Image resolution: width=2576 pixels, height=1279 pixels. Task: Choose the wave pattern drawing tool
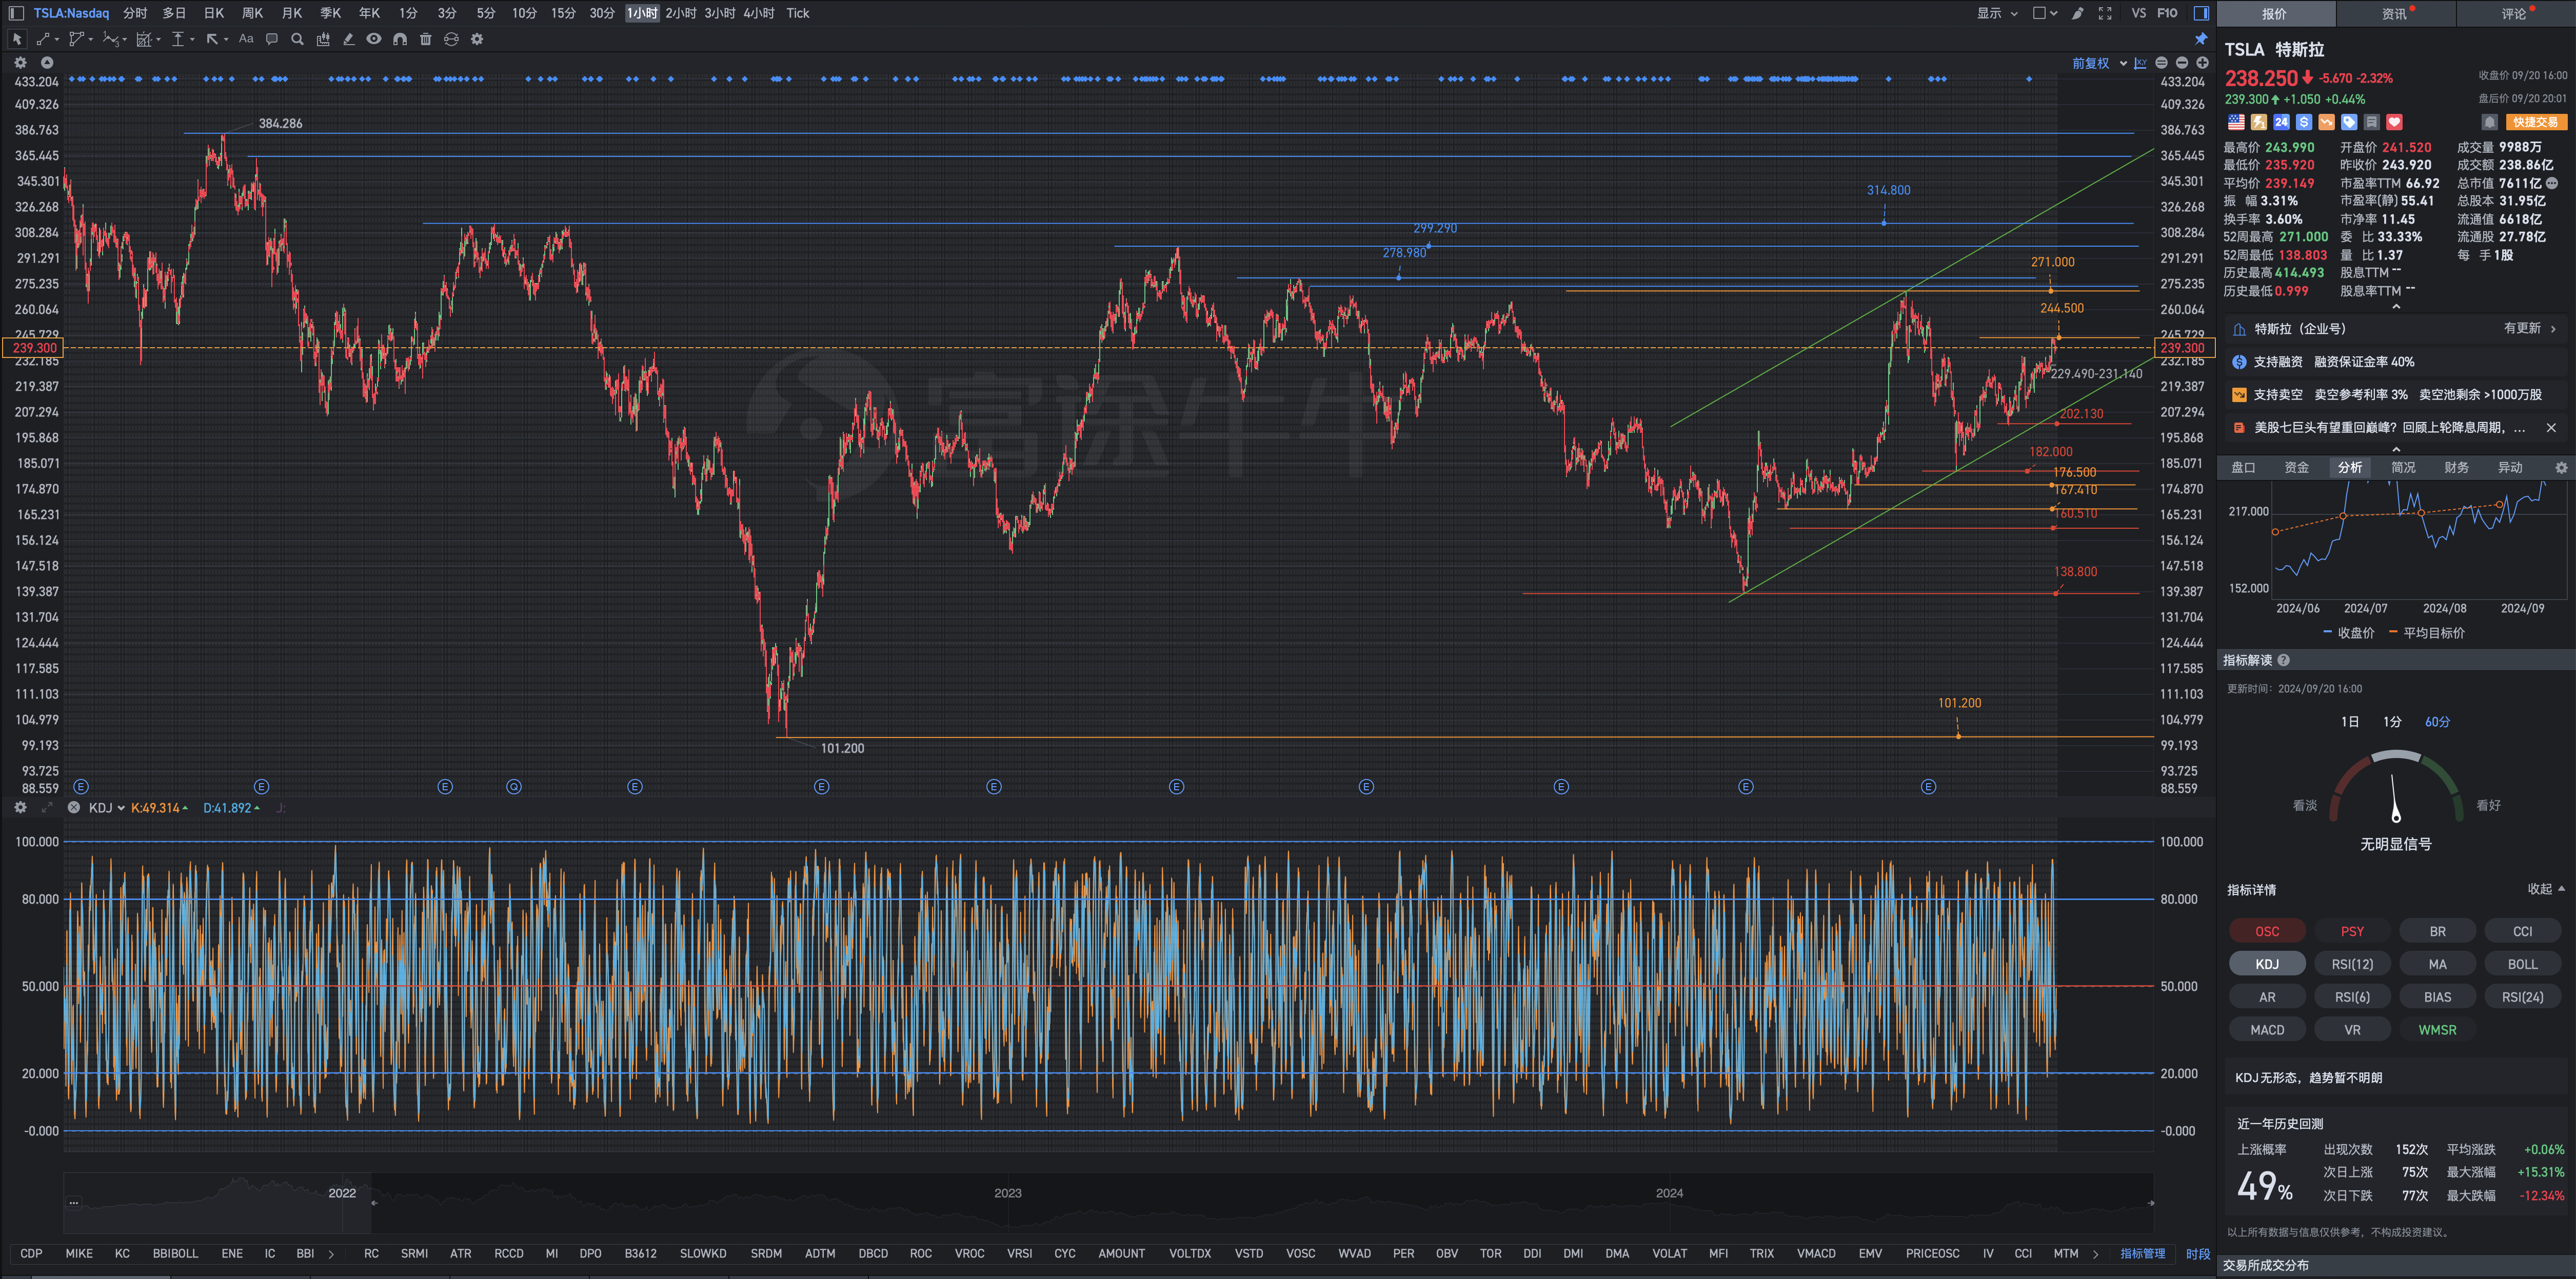[x=110, y=39]
